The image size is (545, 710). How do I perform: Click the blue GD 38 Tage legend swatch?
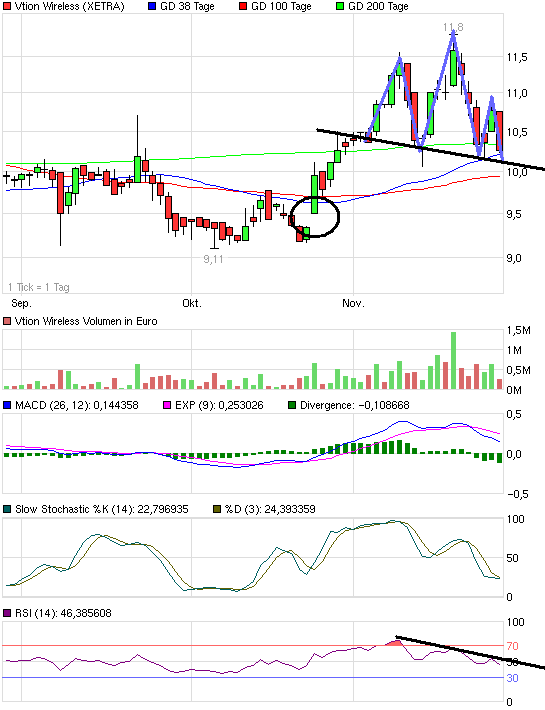152,6
